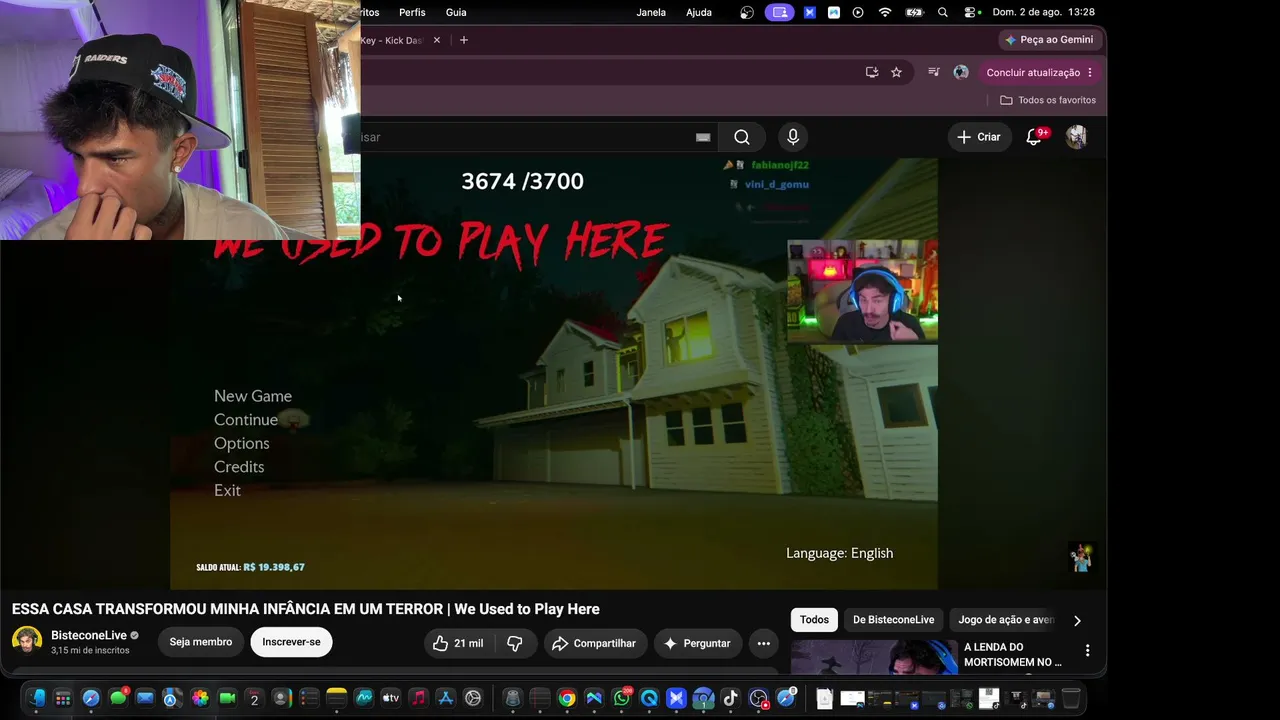Open Mail from the Dock
Screen dimensions: 1280x720
coord(145,698)
